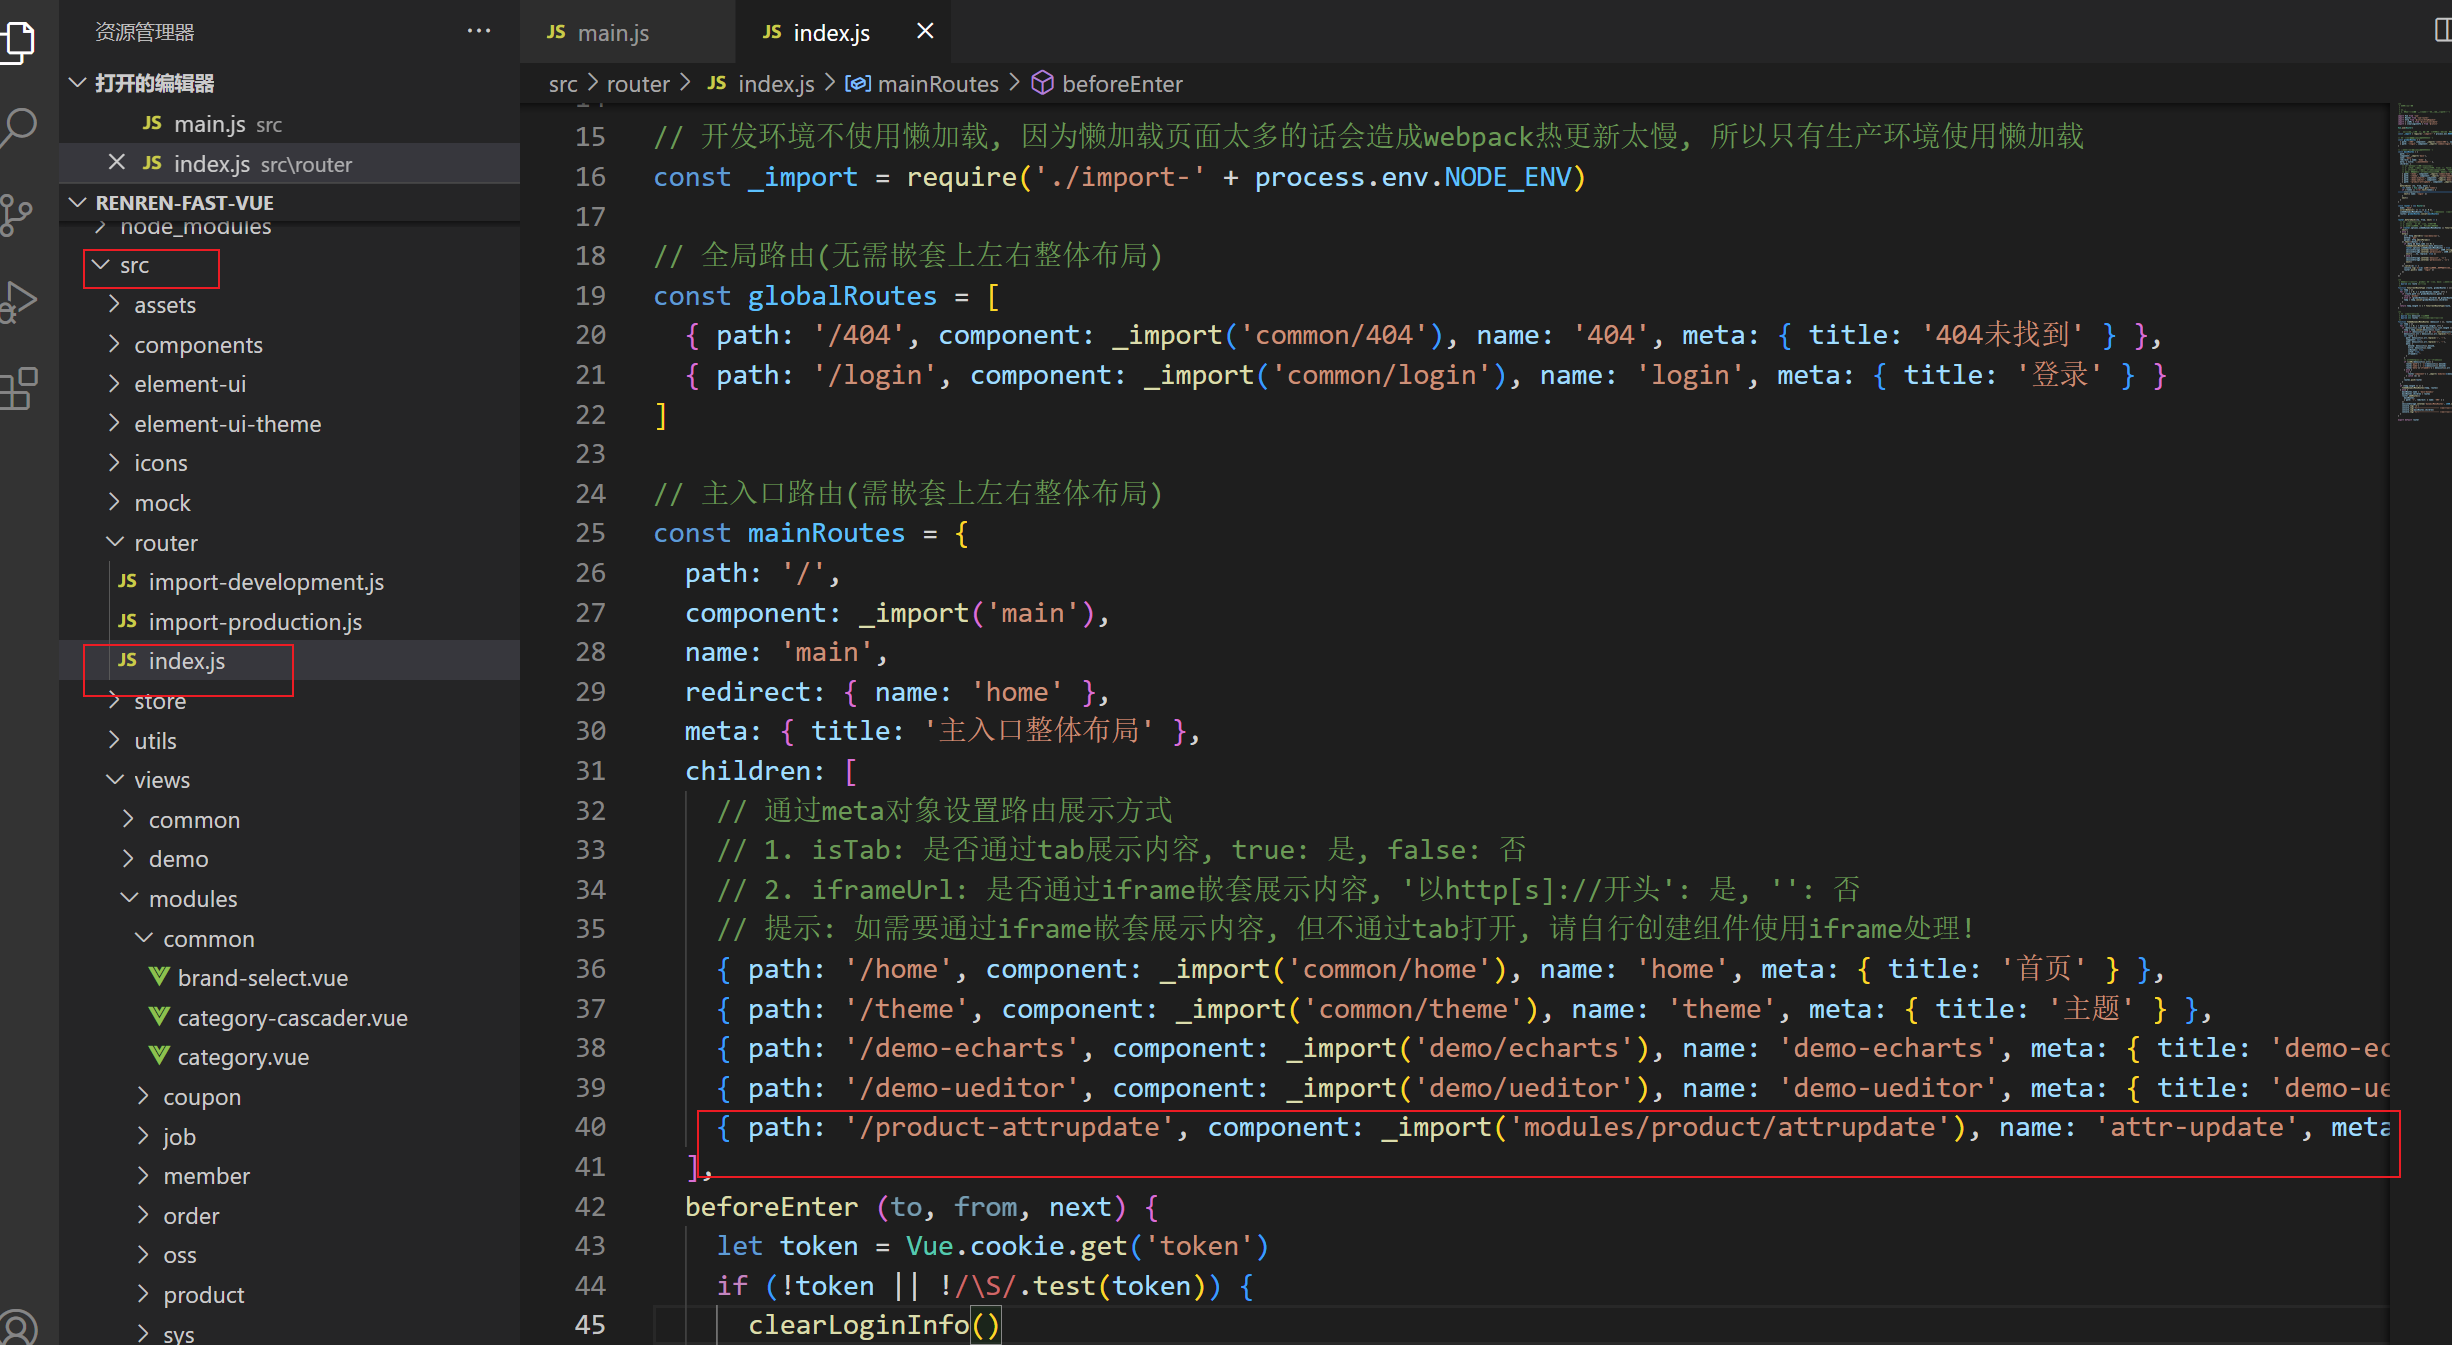
Task: Click router in the breadcrumb path
Action: [638, 84]
